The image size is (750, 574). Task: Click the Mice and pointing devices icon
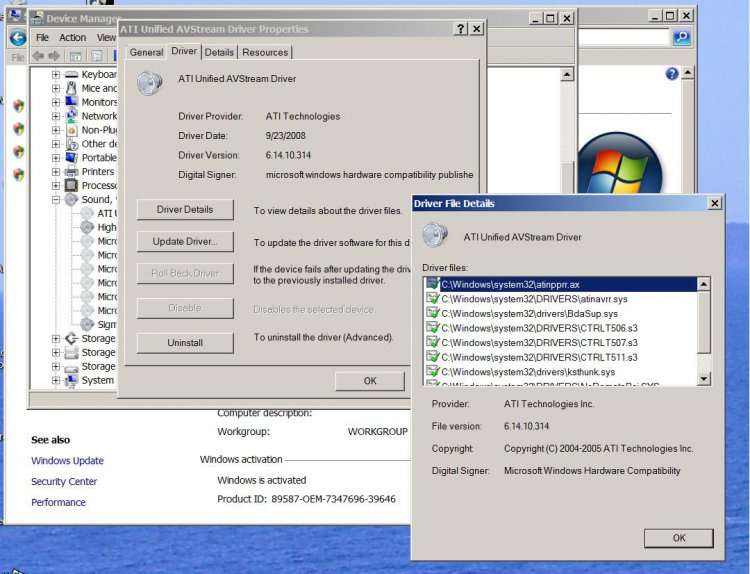tap(71, 88)
